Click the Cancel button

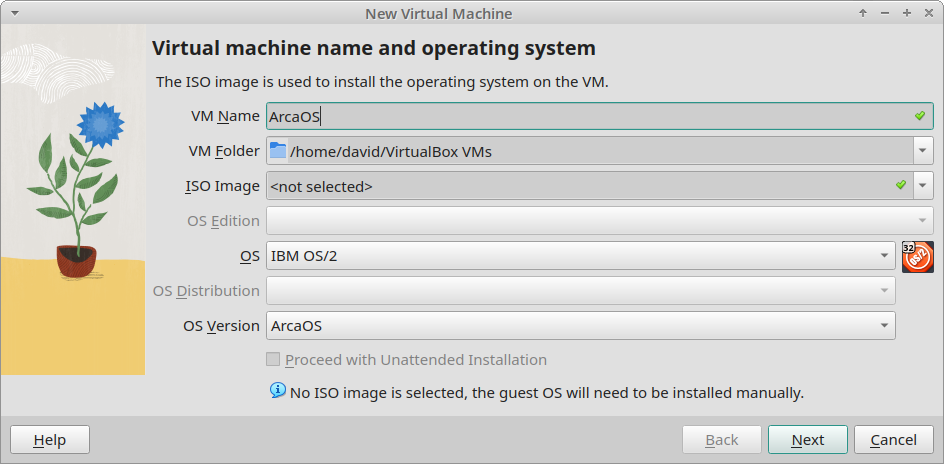[x=893, y=440]
